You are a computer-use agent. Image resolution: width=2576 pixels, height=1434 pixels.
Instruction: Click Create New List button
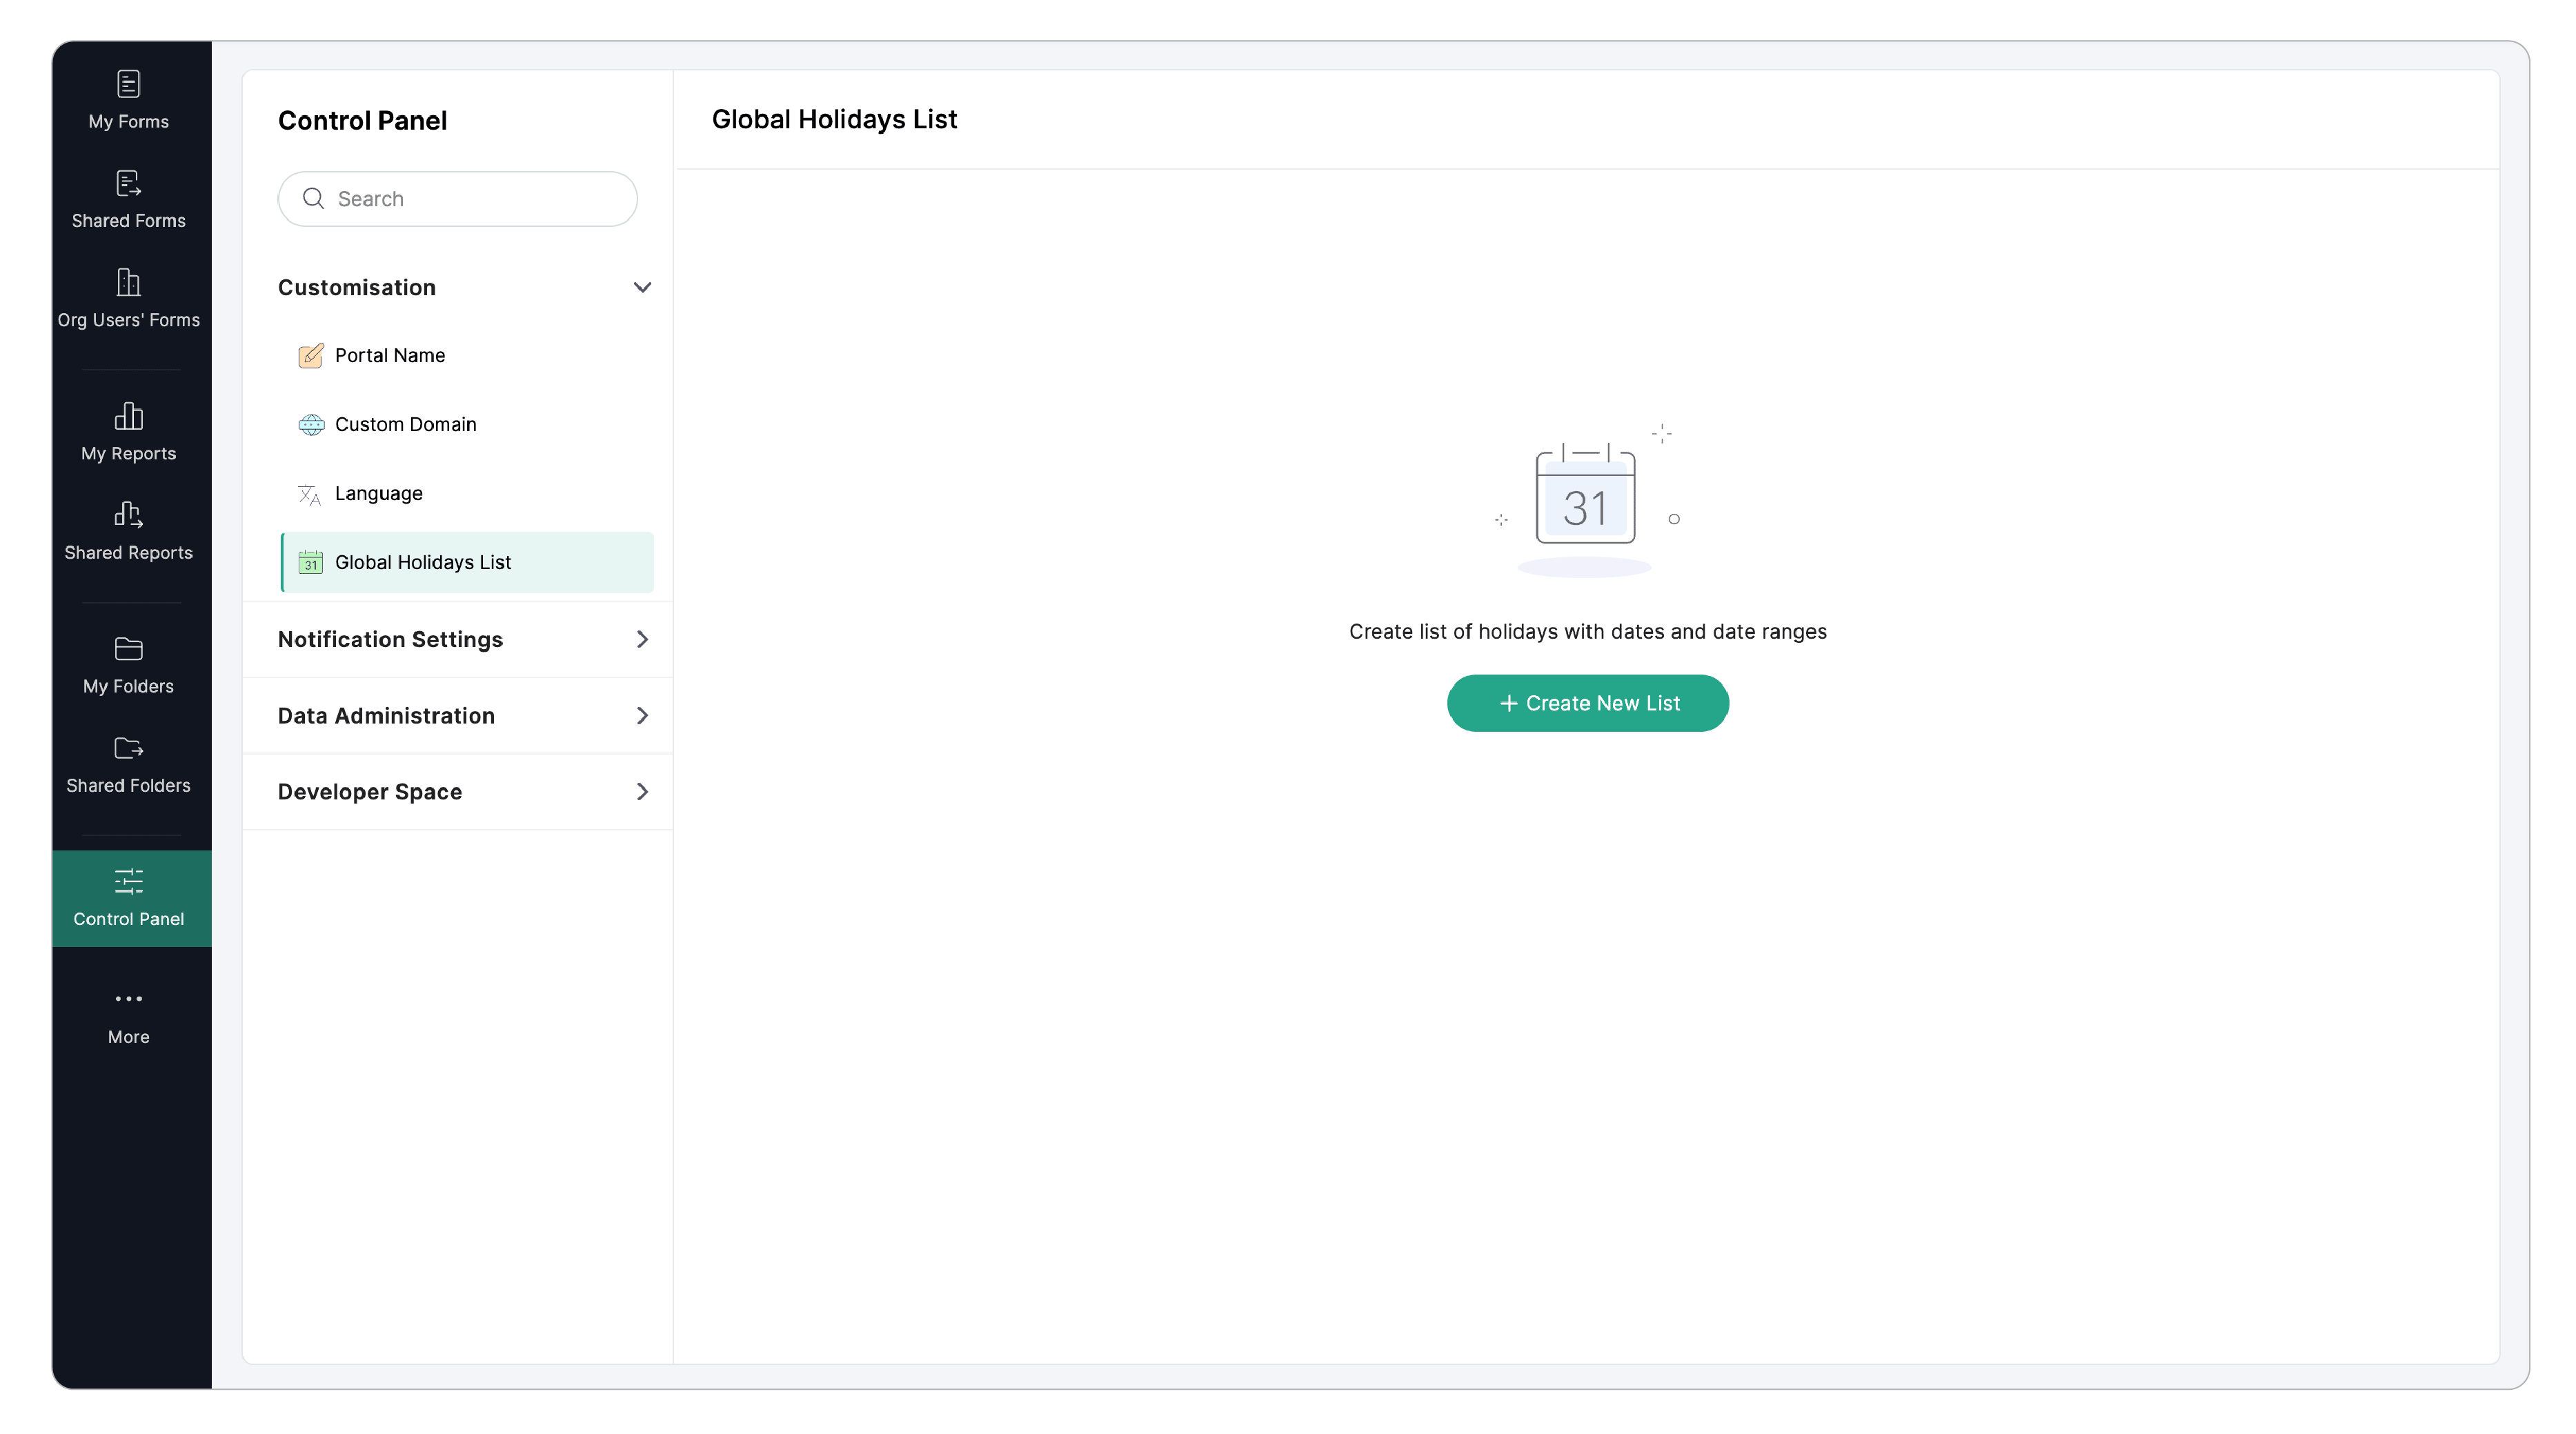1587,703
